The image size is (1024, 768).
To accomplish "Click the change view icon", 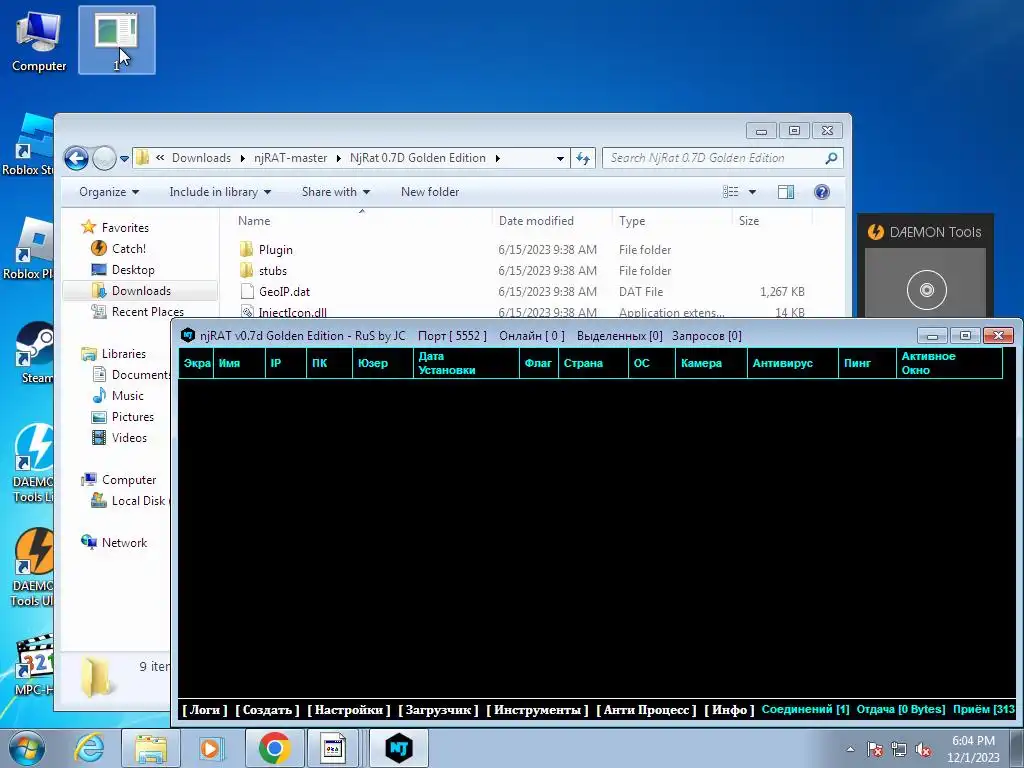I will 730,192.
